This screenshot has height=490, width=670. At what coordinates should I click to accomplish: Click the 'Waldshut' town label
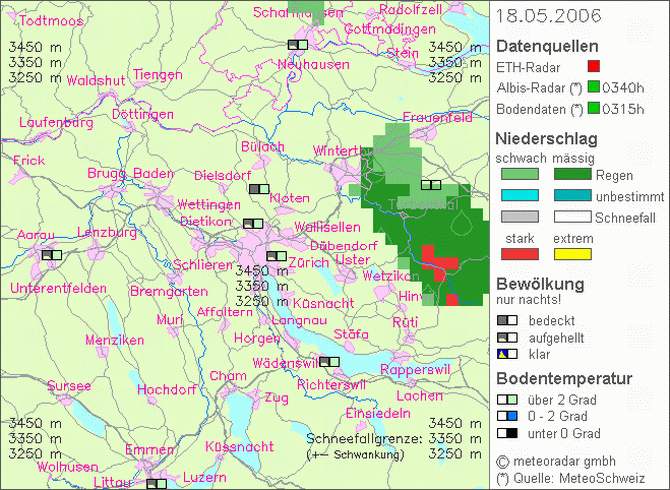tap(96, 80)
